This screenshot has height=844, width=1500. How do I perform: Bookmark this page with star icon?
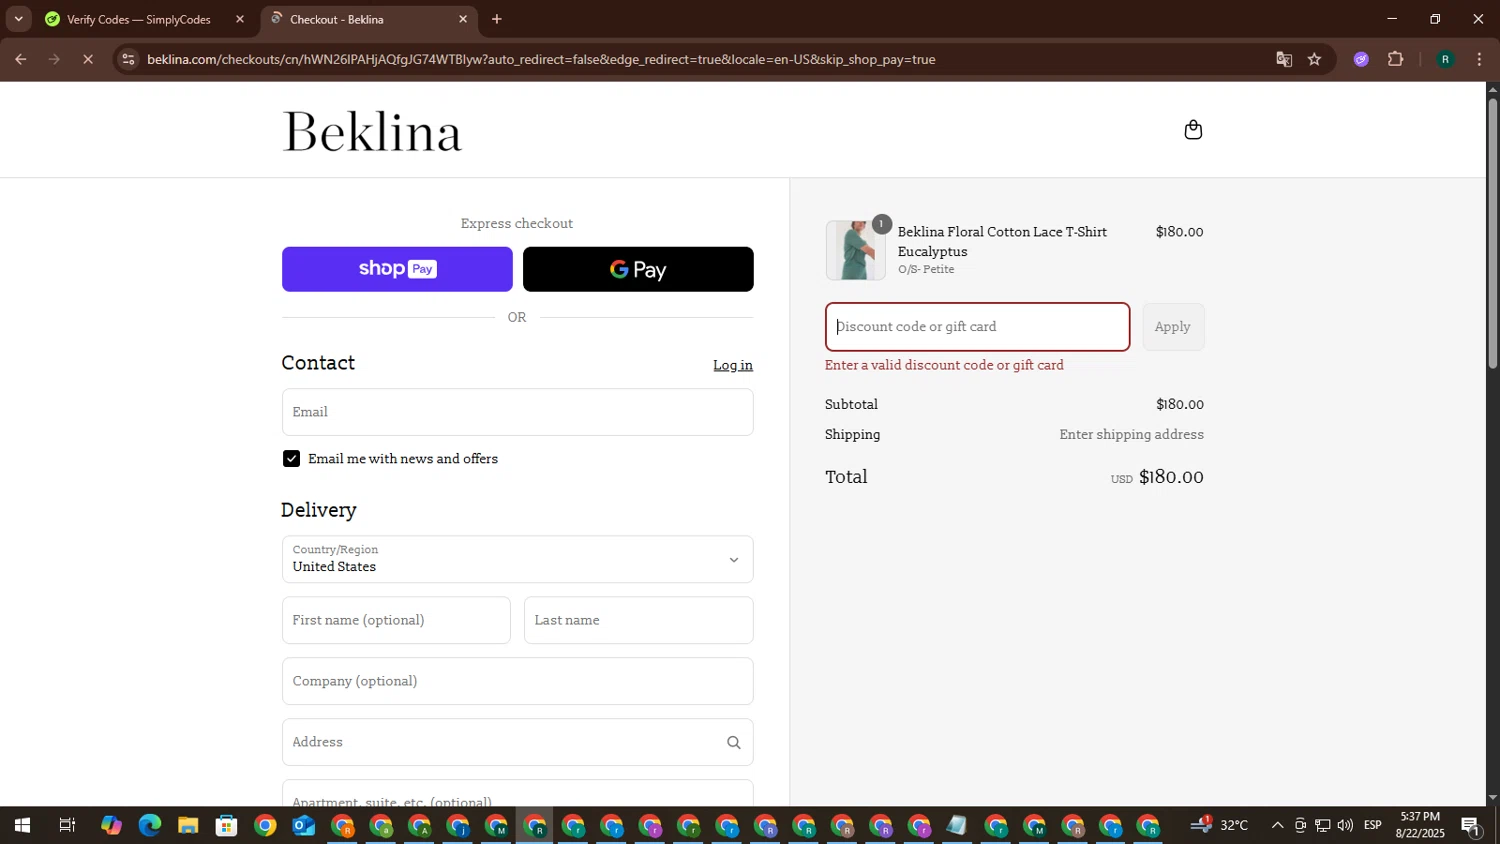(x=1314, y=59)
